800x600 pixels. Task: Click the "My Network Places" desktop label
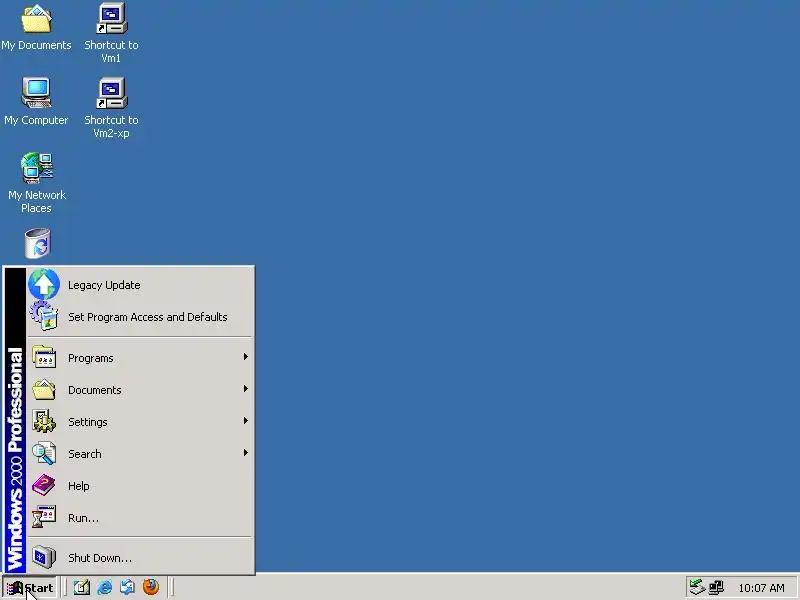coord(37,202)
